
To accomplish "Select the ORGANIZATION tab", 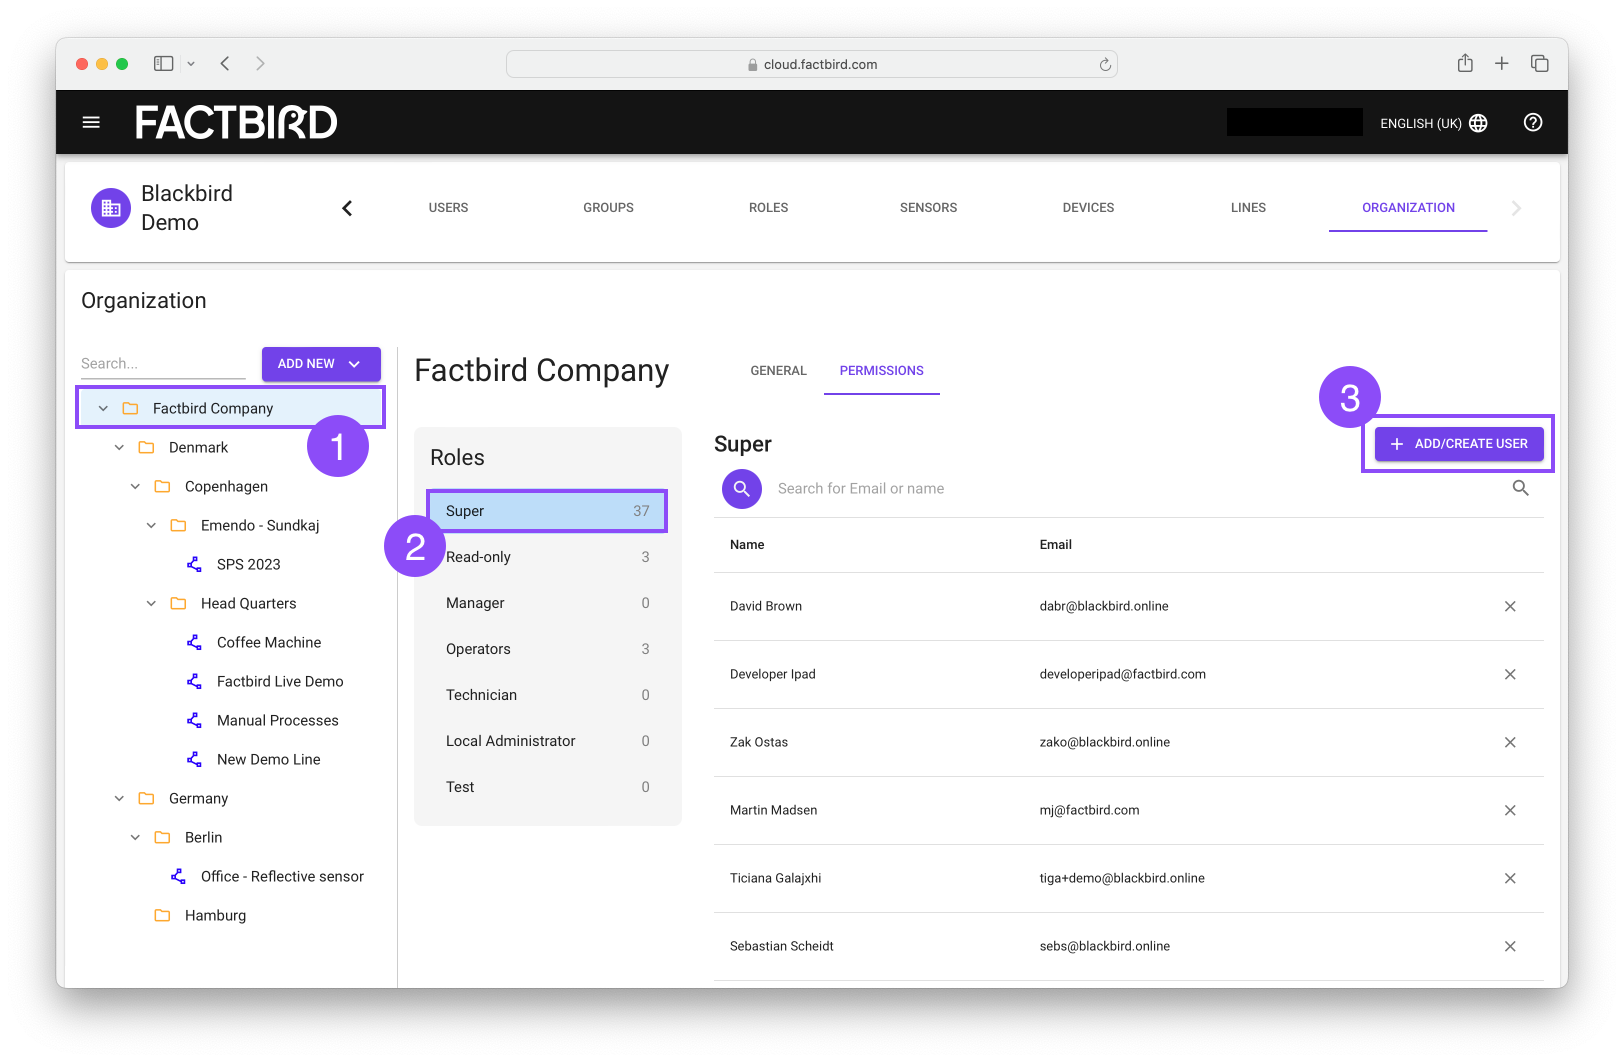I will (x=1408, y=208).
